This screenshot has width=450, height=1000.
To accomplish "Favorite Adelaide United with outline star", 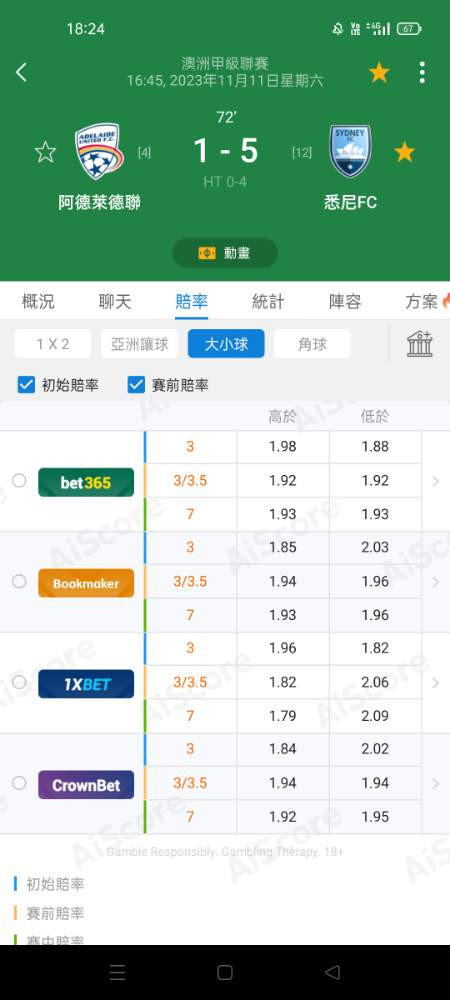I will click(45, 152).
